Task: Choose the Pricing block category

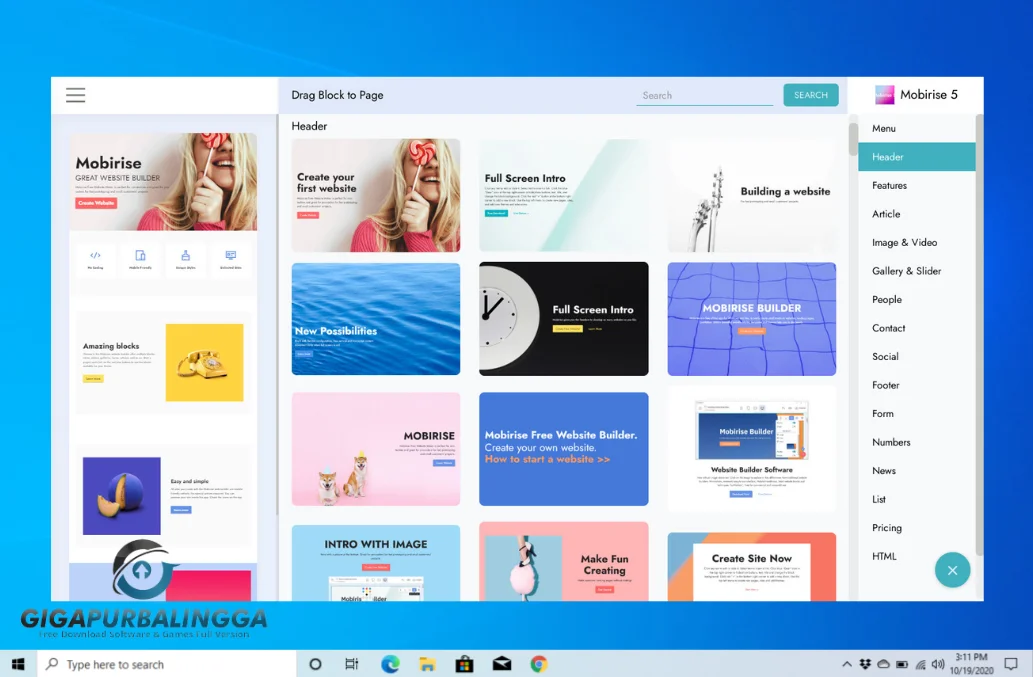Action: click(886, 528)
